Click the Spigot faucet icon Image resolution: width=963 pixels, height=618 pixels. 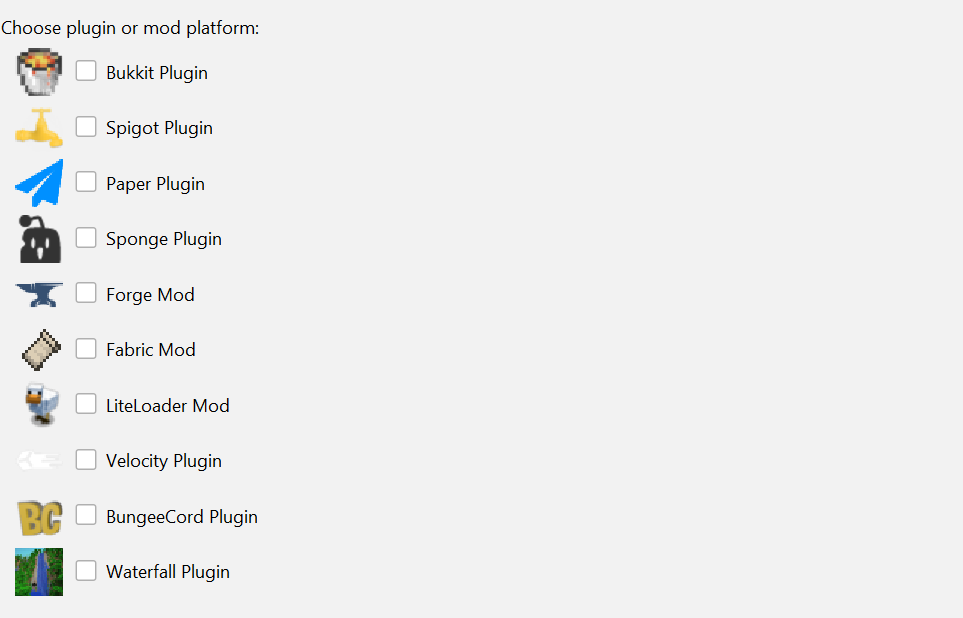(x=38, y=127)
